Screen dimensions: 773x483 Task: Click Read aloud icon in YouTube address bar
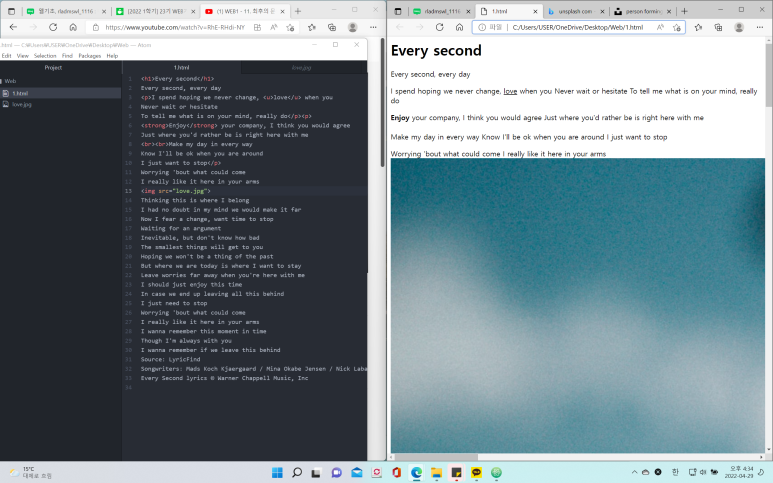pos(274,28)
